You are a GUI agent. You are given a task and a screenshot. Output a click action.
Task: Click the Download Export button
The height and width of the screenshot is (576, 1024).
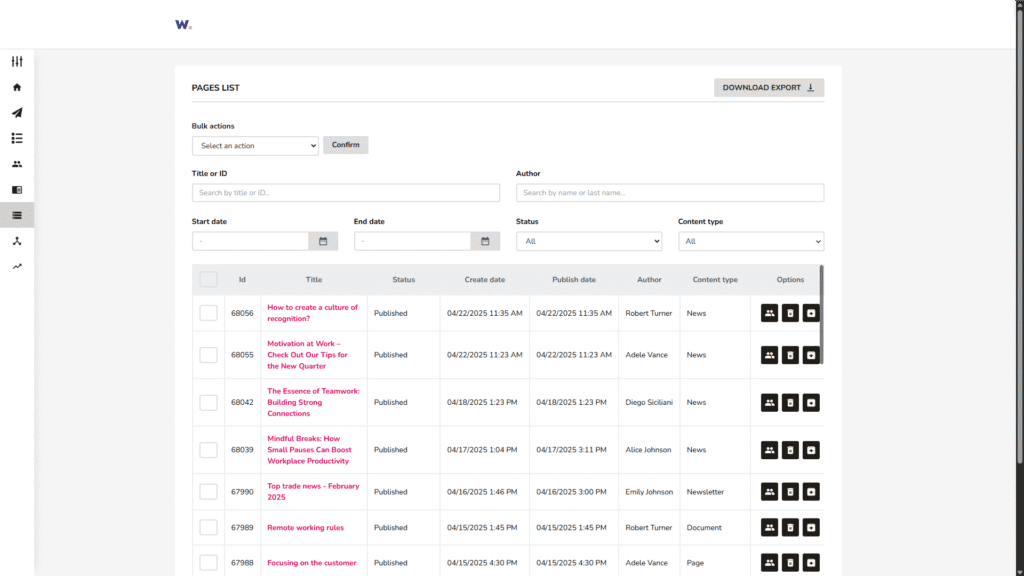[769, 88]
